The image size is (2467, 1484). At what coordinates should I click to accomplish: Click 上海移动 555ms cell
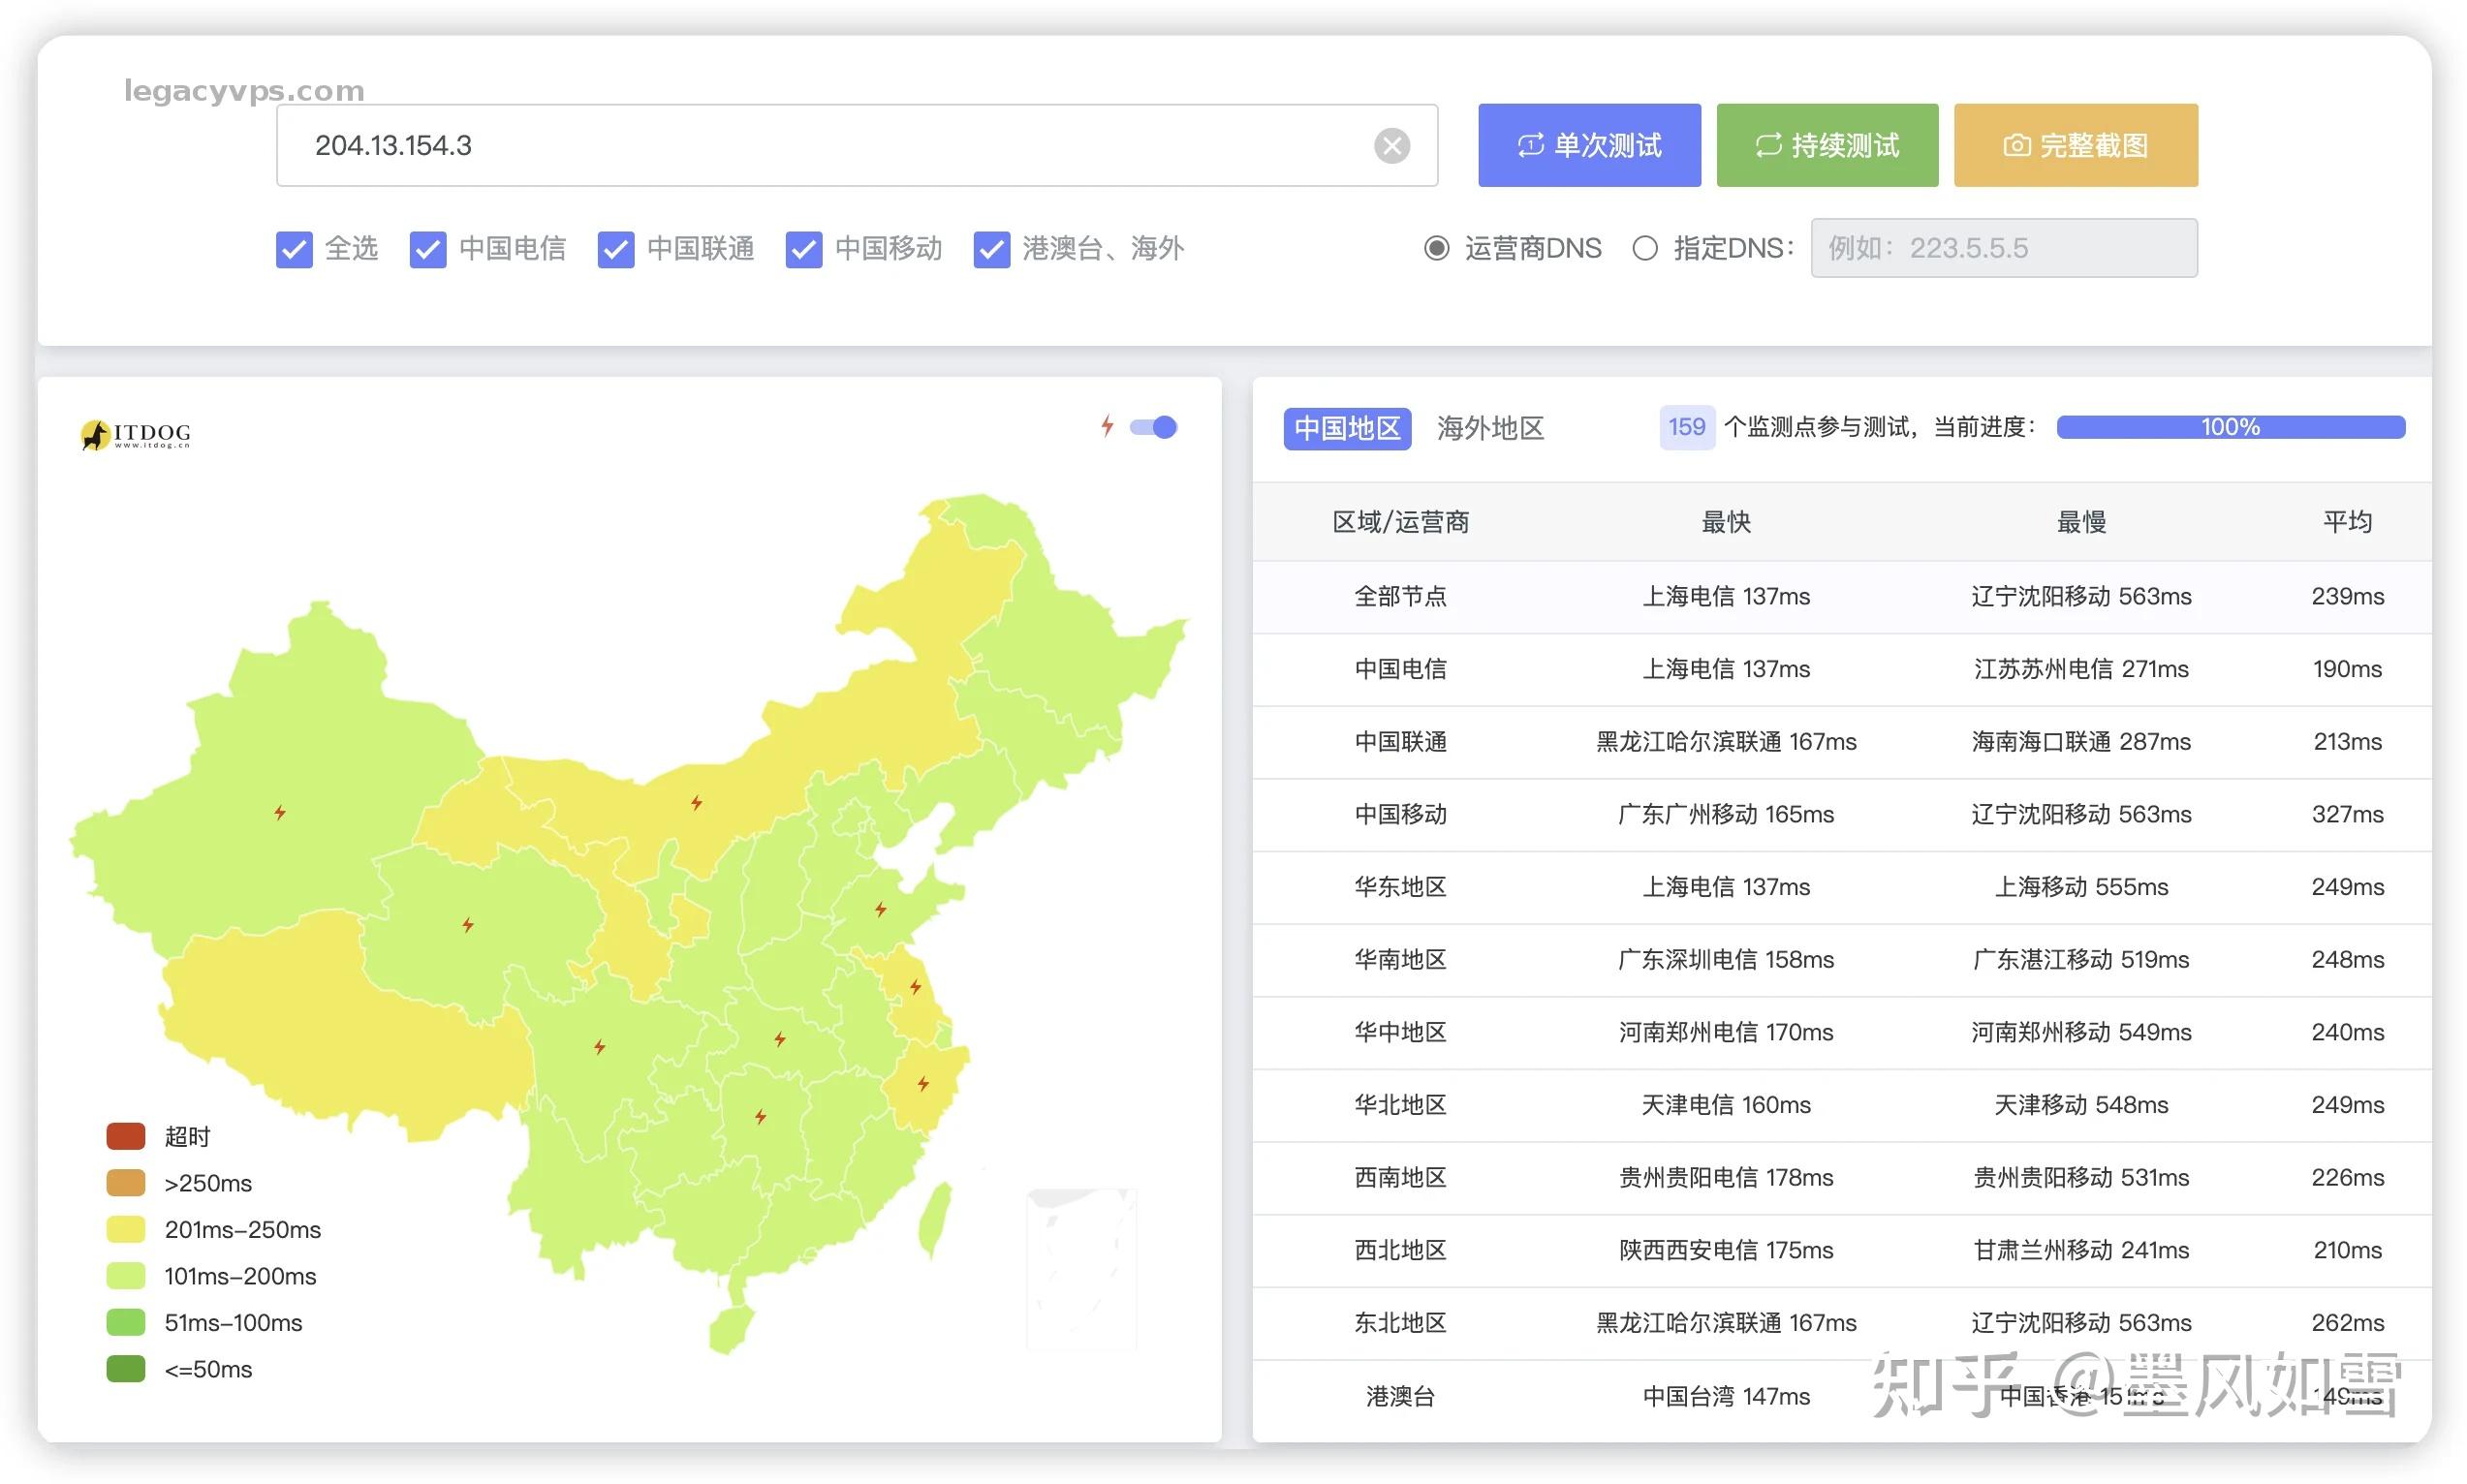[2081, 887]
